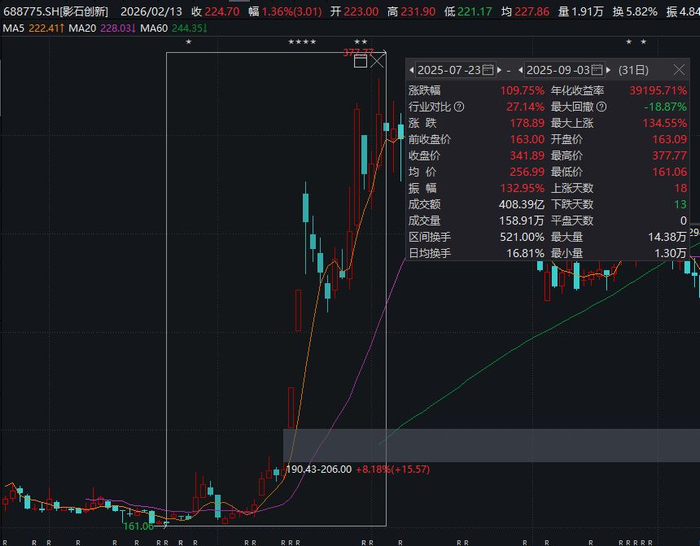The height and width of the screenshot is (546, 700).
Task: Click the 成交量 value 158.91万
Action: coord(522,221)
